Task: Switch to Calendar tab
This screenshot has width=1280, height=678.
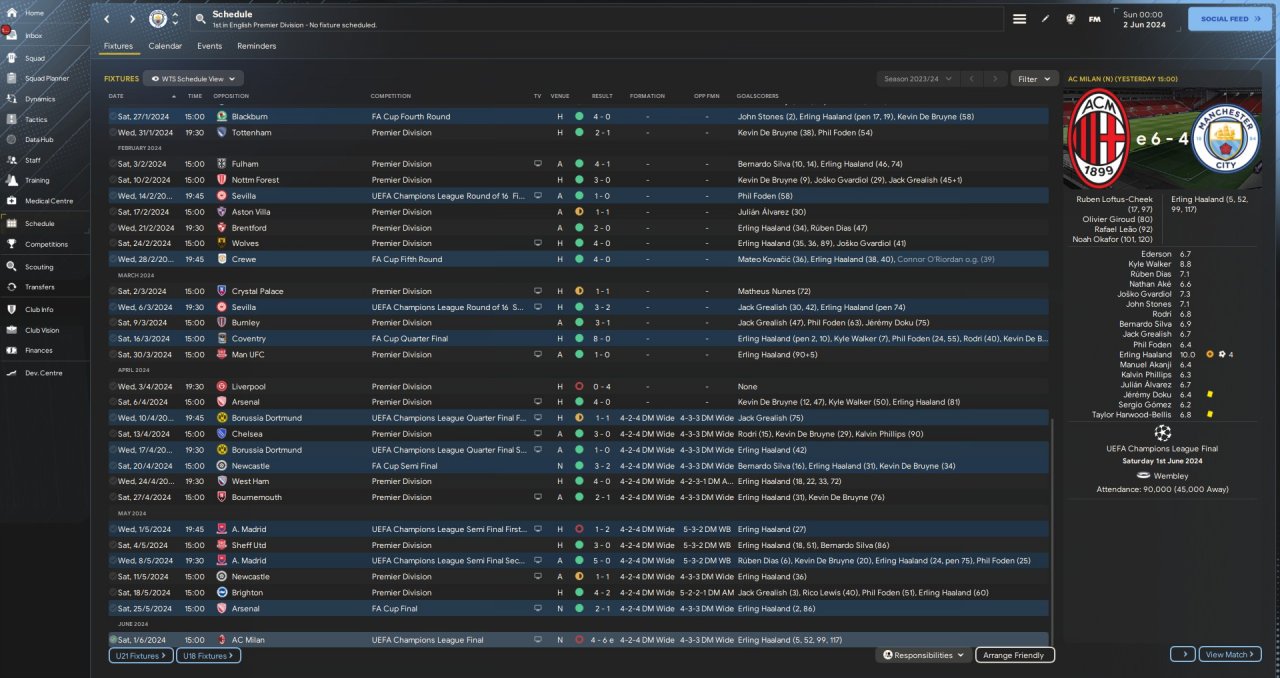Action: tap(165, 46)
